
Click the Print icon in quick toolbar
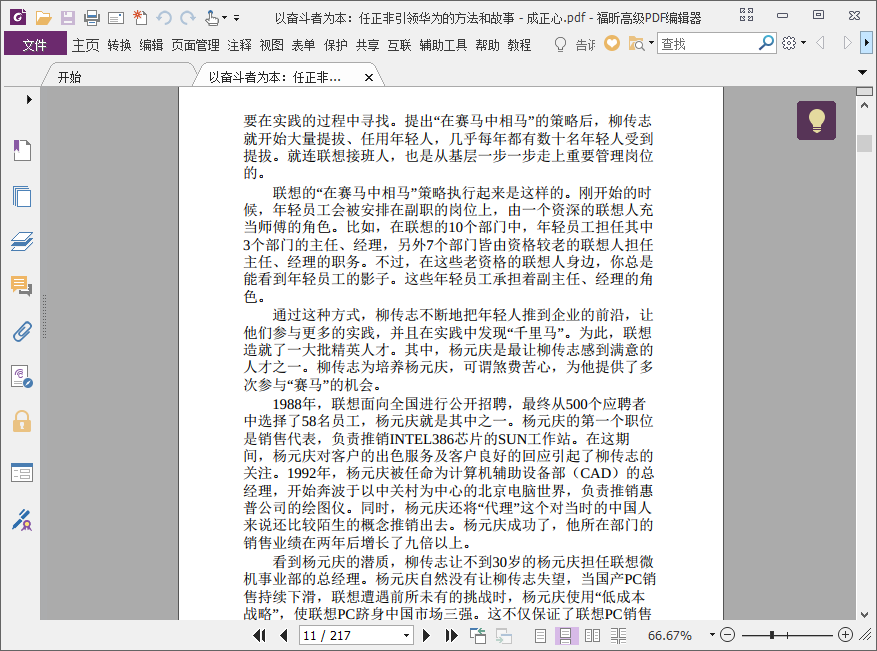coord(92,18)
